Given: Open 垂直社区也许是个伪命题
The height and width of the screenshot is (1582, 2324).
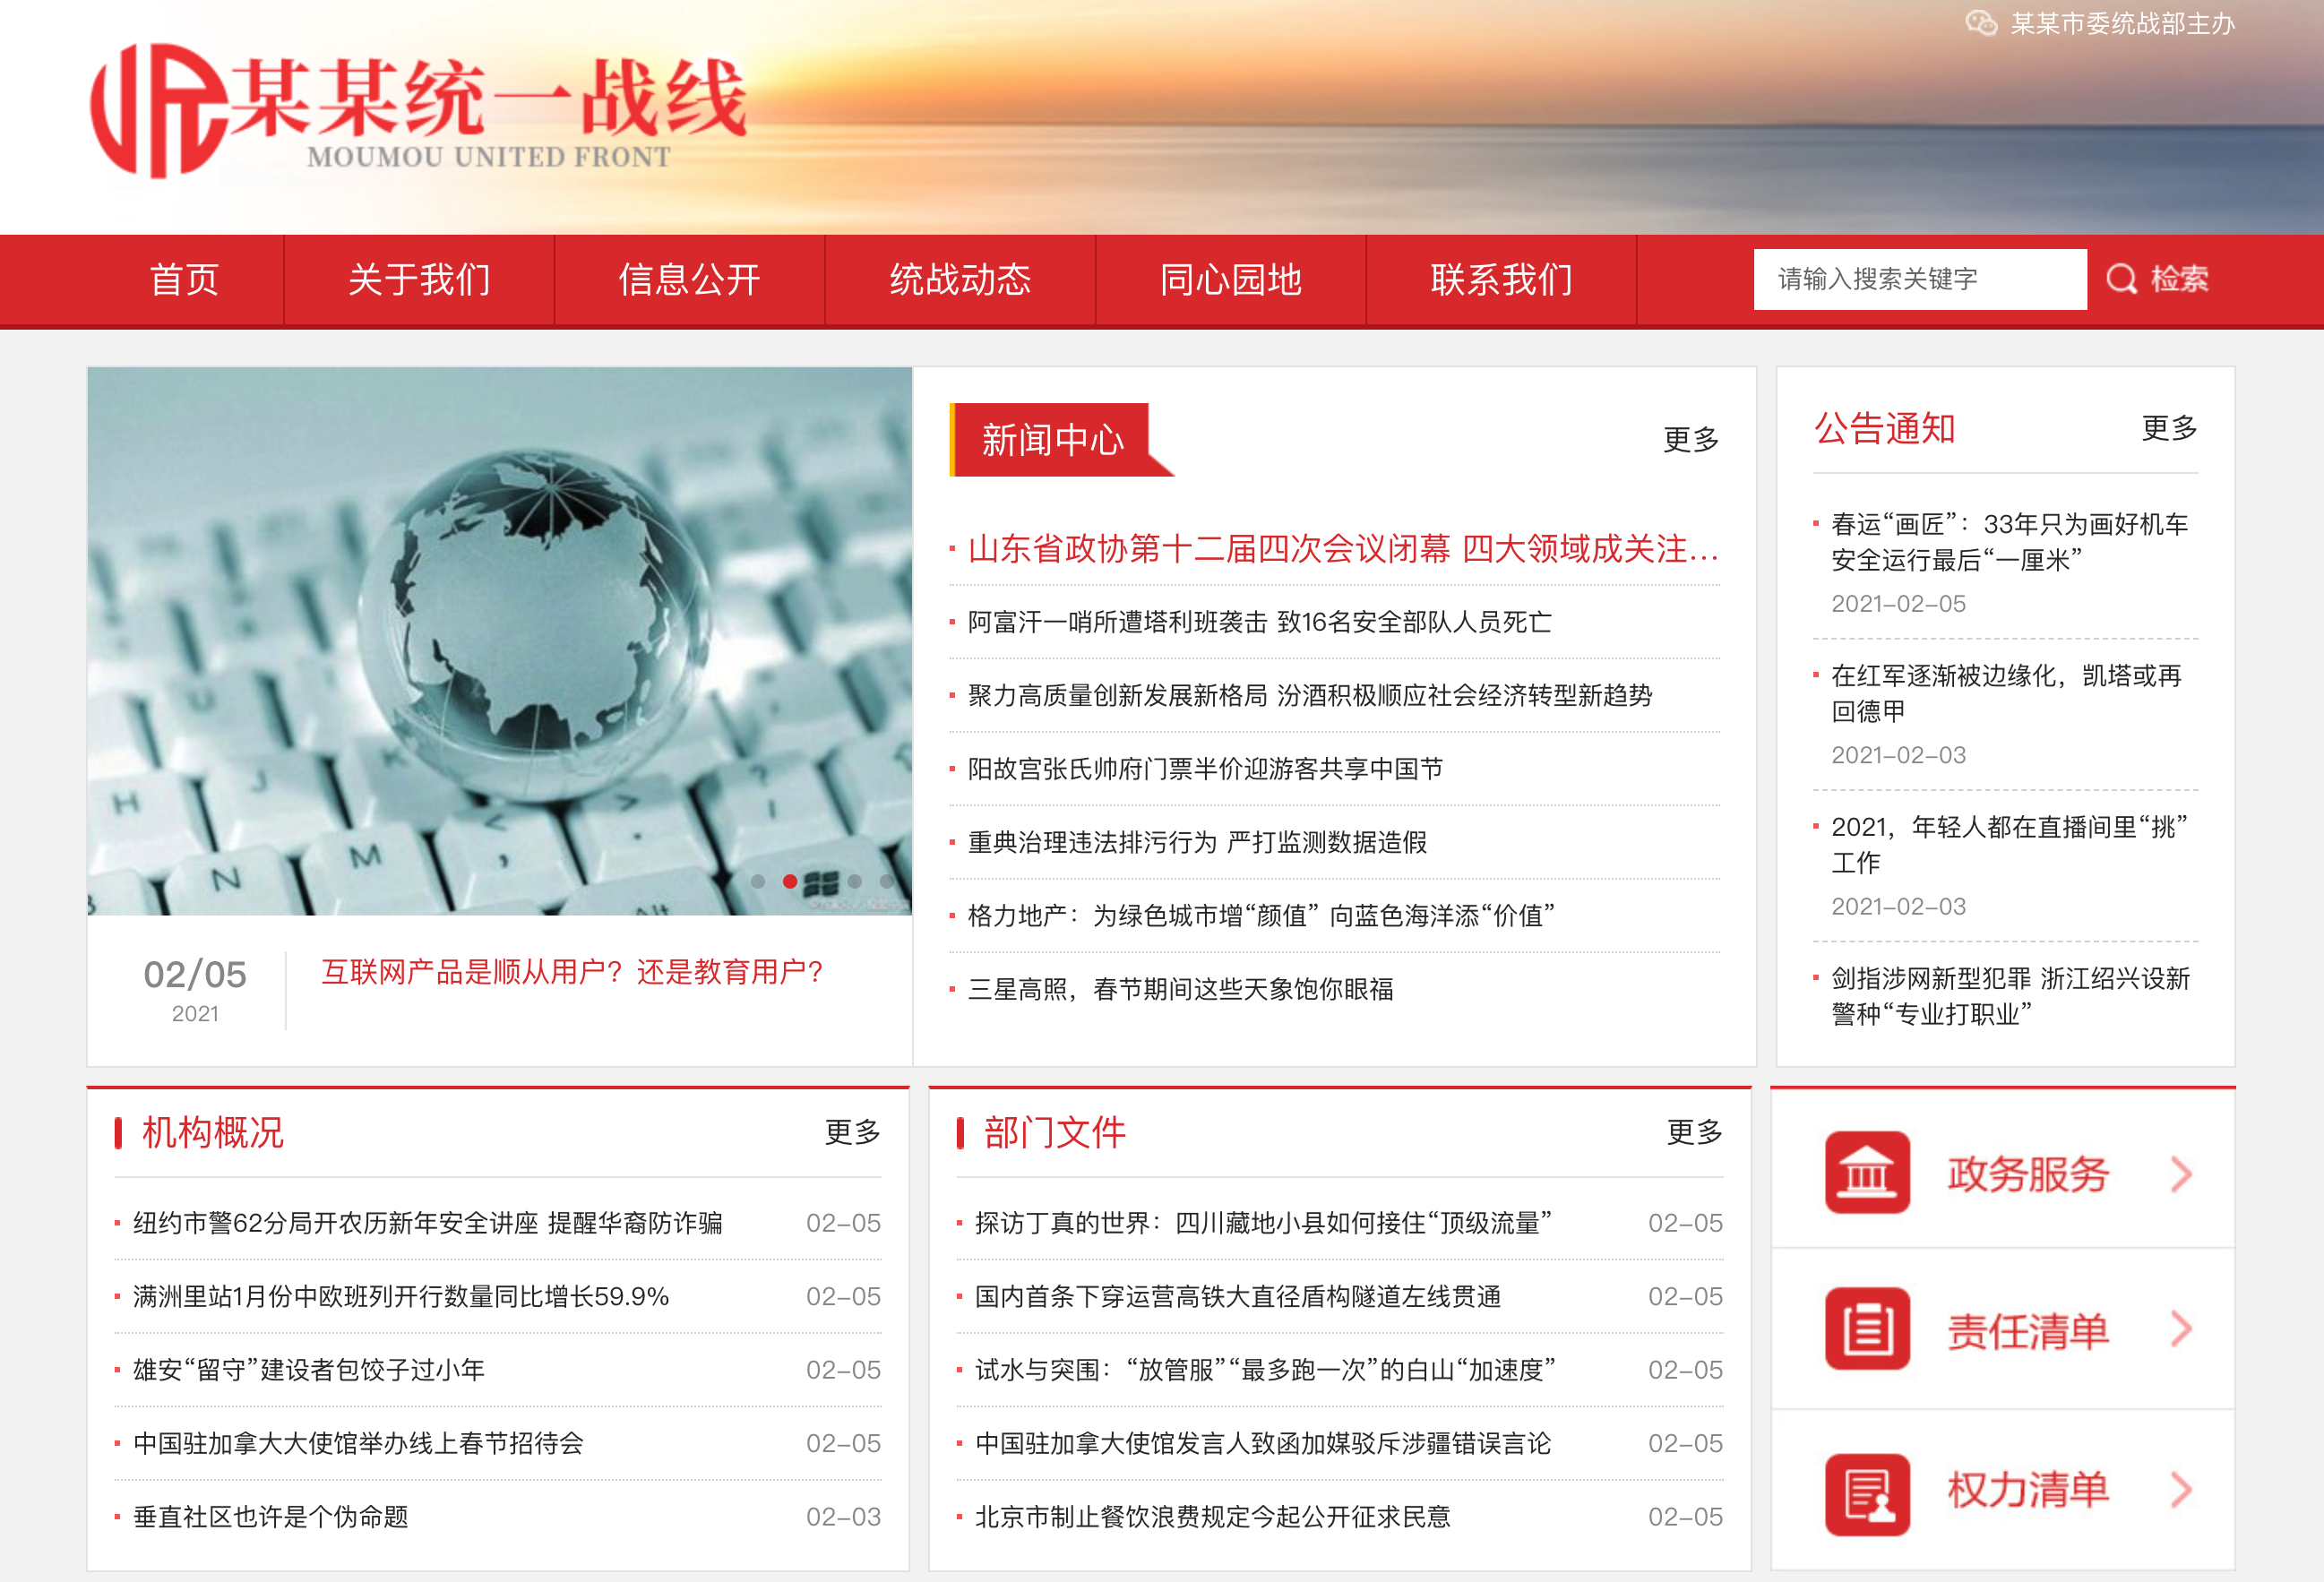Looking at the screenshot, I should (x=270, y=1516).
